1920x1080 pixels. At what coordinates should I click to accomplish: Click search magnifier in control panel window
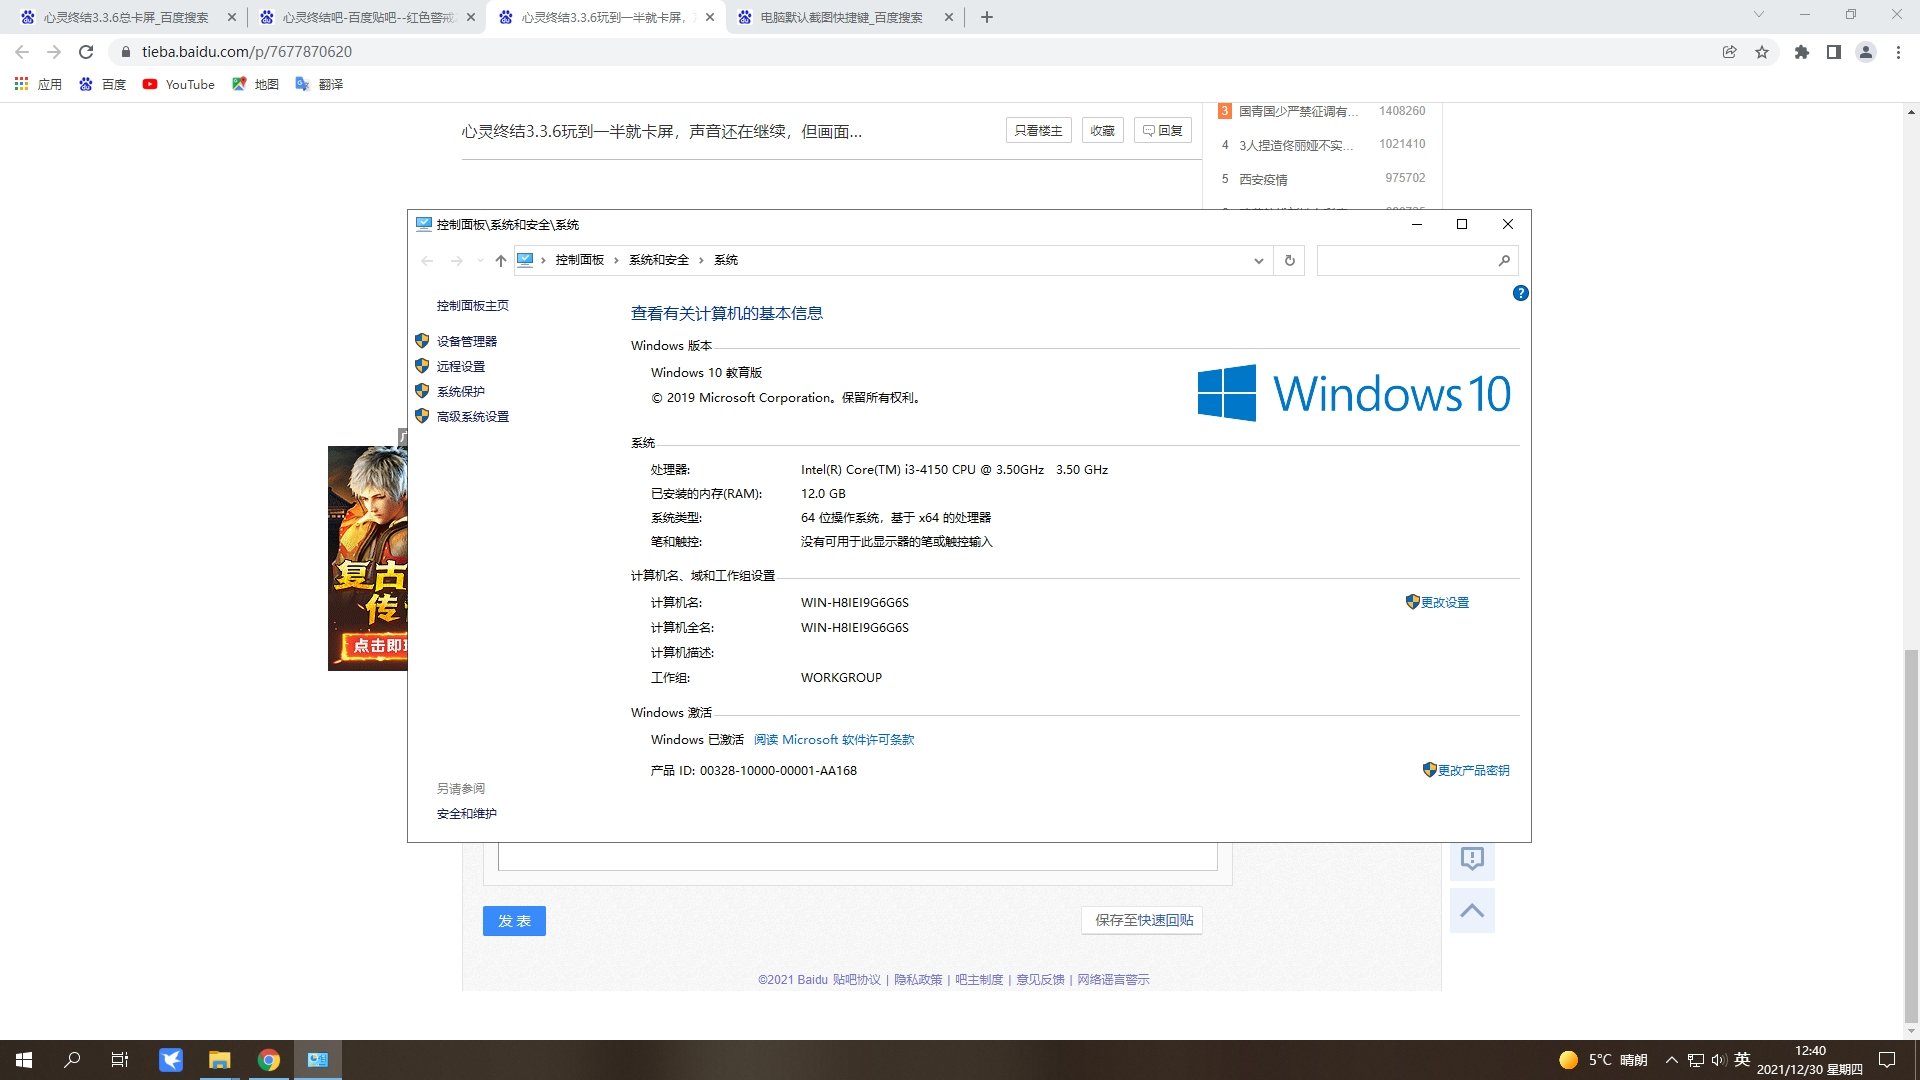(x=1504, y=260)
